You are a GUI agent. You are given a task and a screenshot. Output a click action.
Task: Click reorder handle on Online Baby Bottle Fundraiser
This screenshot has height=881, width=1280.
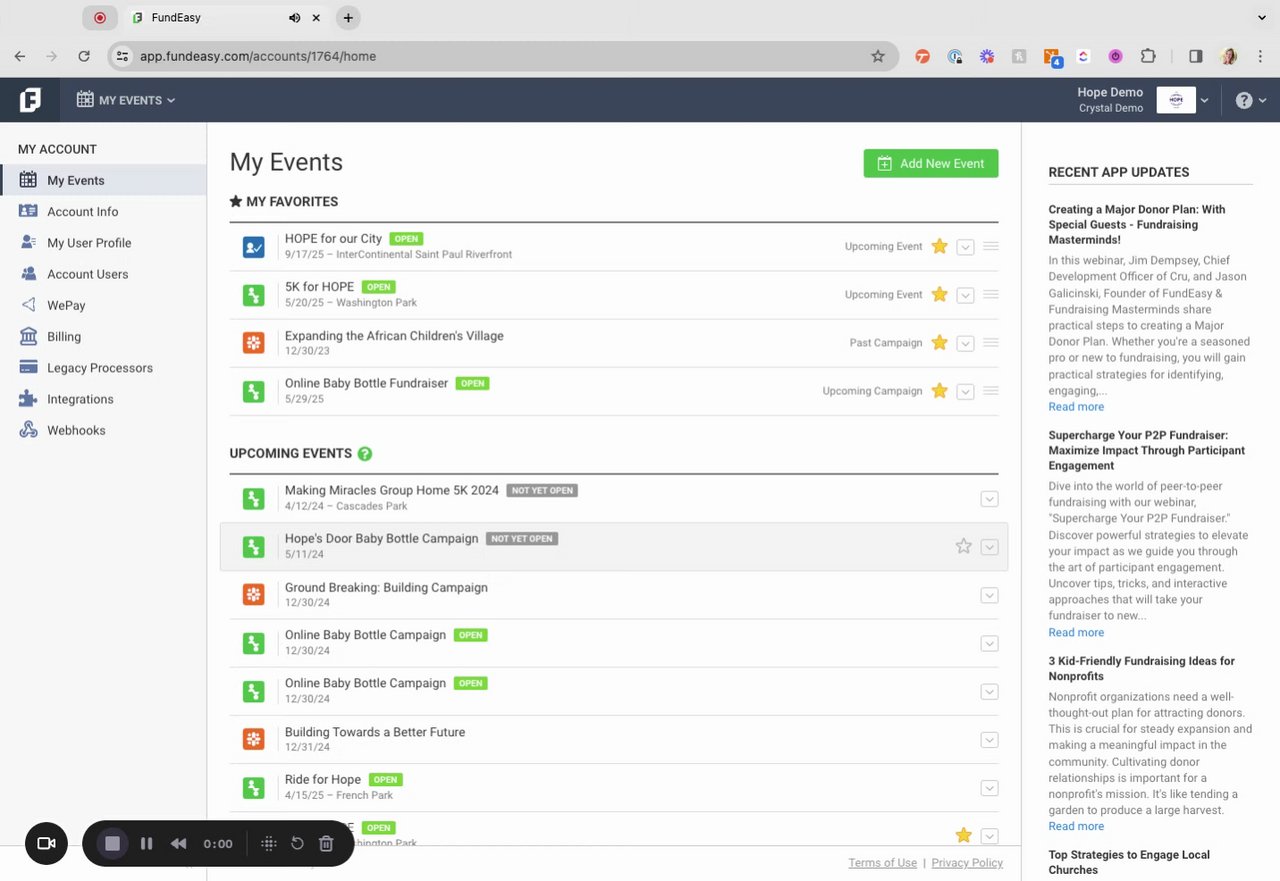(x=990, y=391)
